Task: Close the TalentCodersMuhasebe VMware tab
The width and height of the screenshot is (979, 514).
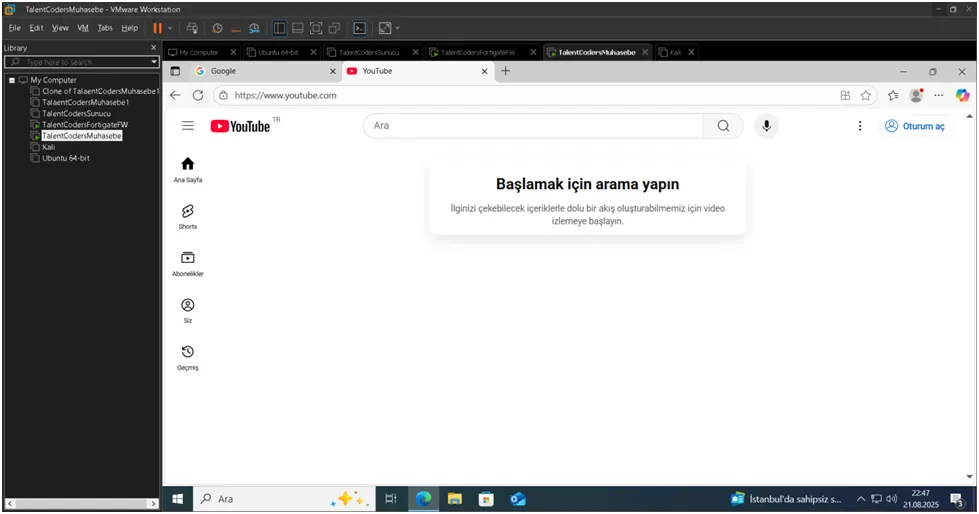Action: (645, 52)
